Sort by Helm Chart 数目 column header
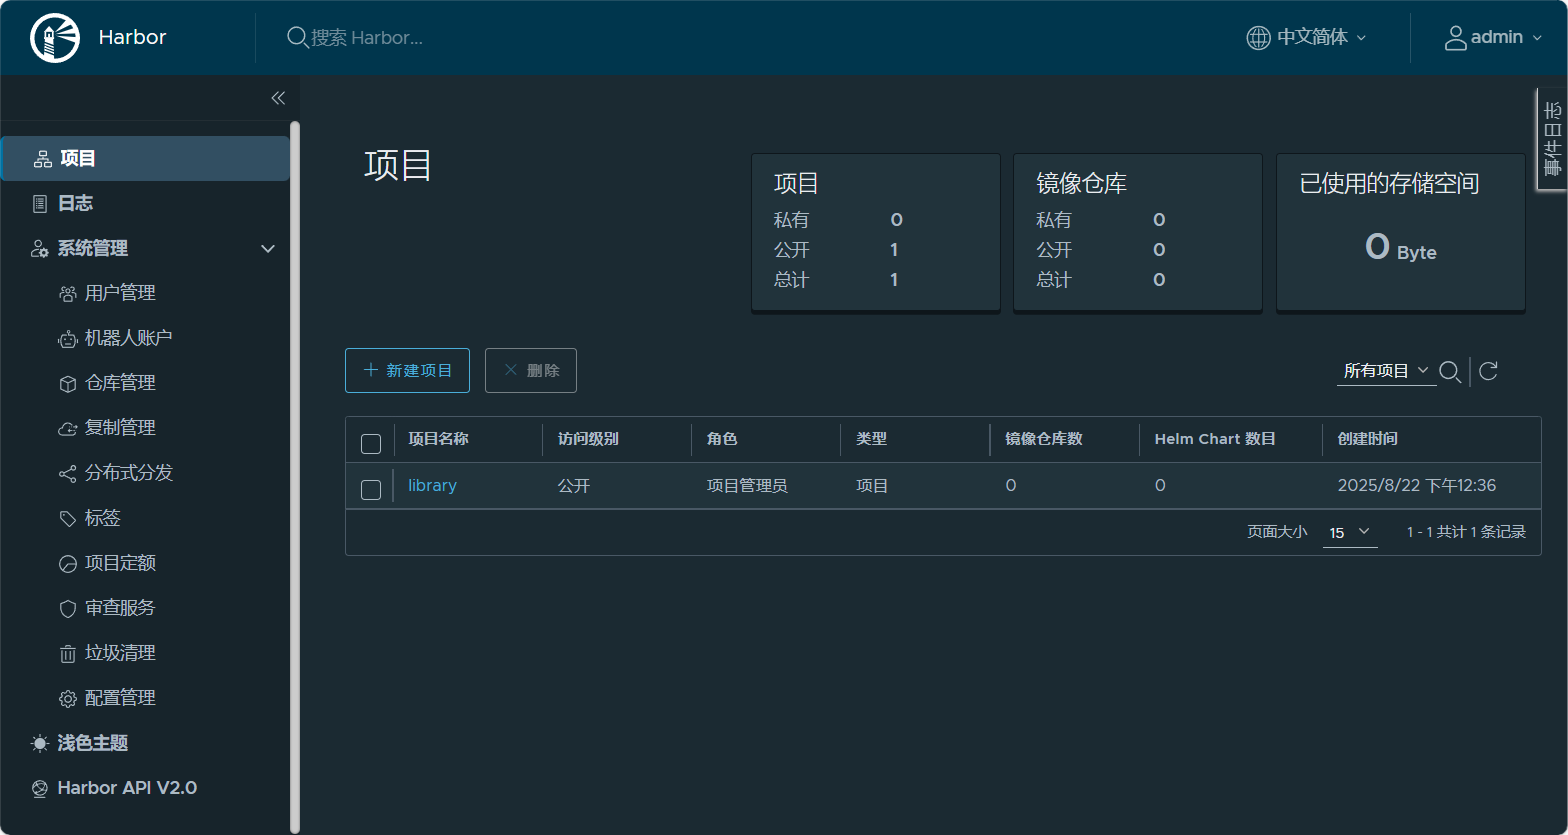Image resolution: width=1568 pixels, height=835 pixels. 1215,439
